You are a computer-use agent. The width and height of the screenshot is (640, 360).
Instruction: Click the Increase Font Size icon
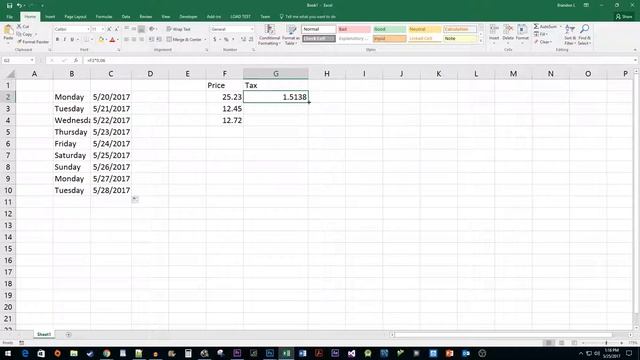[109, 29]
